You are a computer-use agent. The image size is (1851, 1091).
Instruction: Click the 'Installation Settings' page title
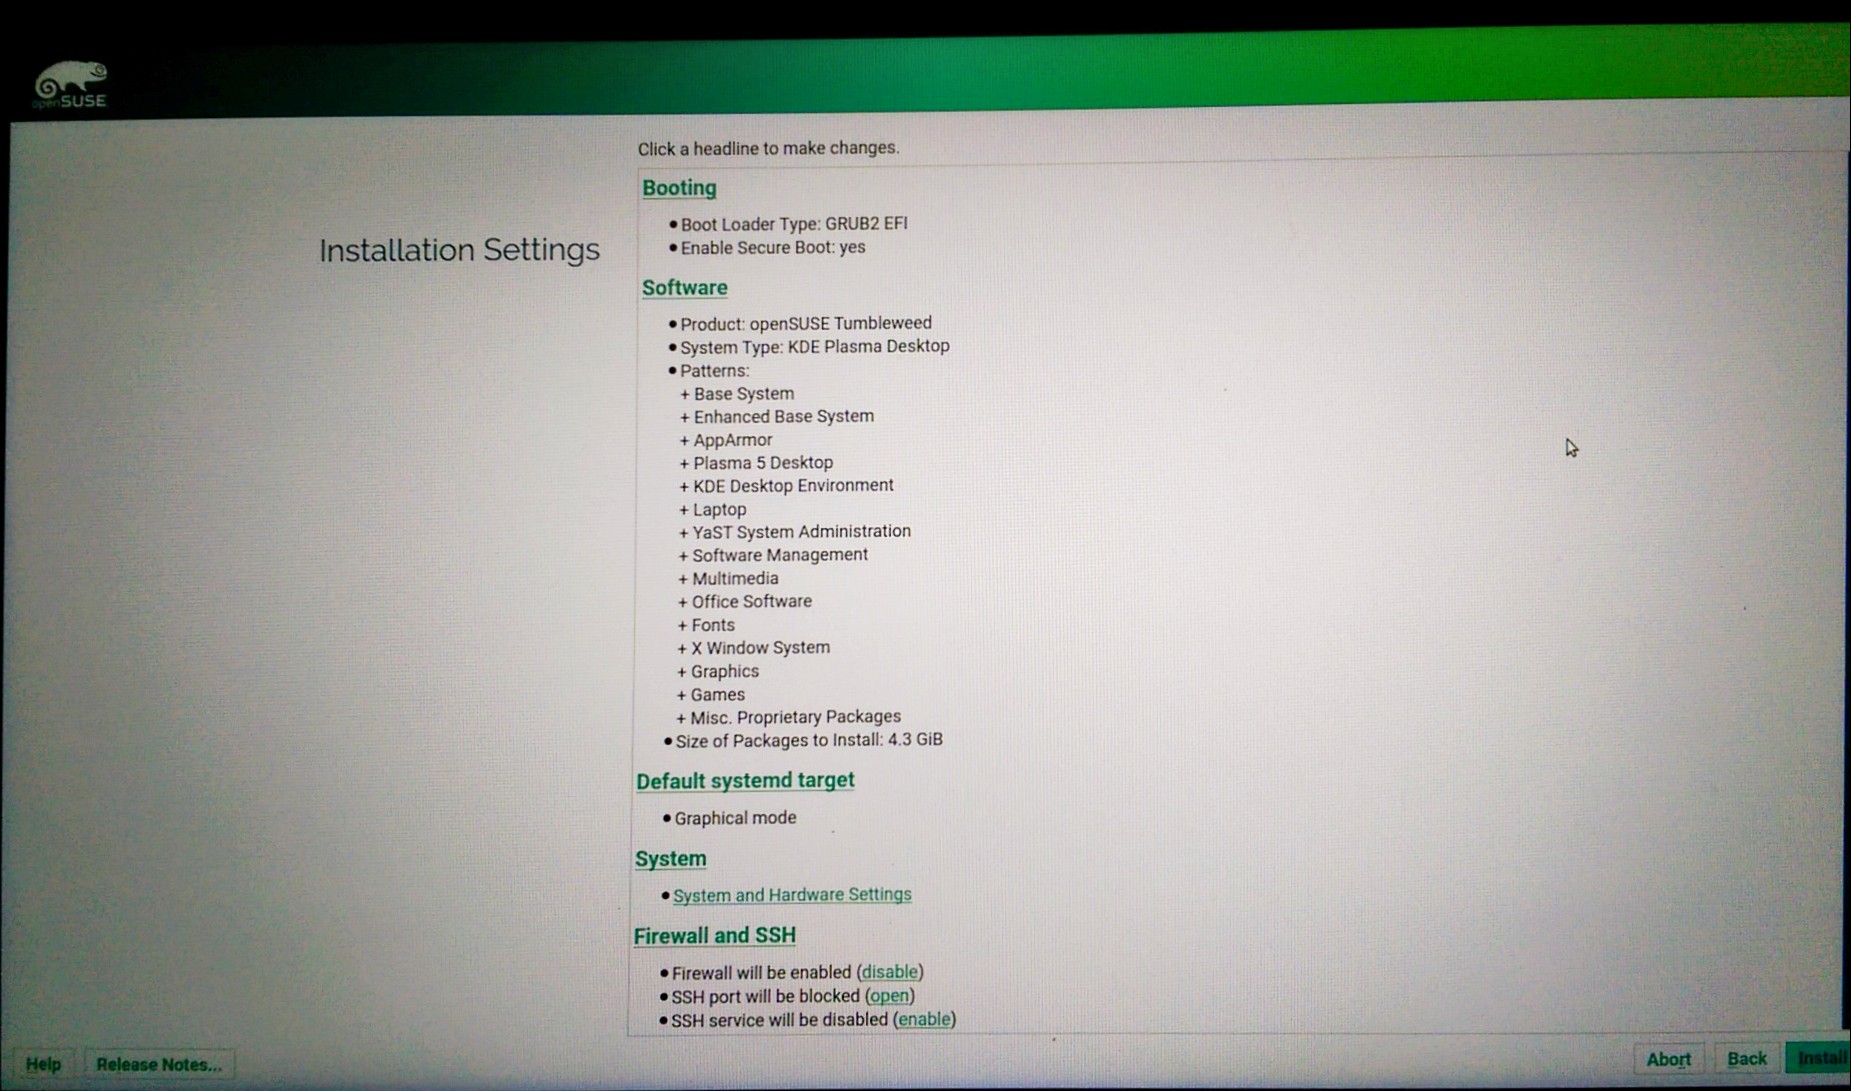coord(459,250)
